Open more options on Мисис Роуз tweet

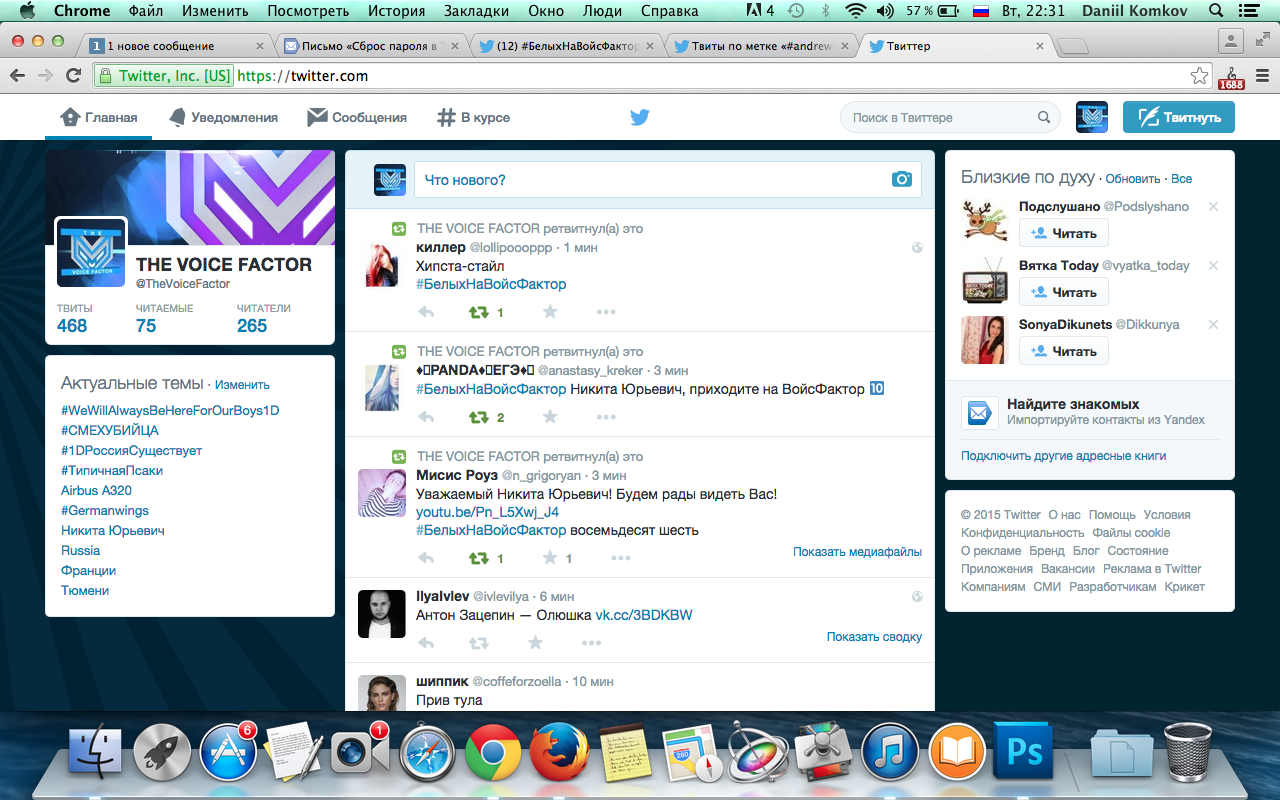620,558
